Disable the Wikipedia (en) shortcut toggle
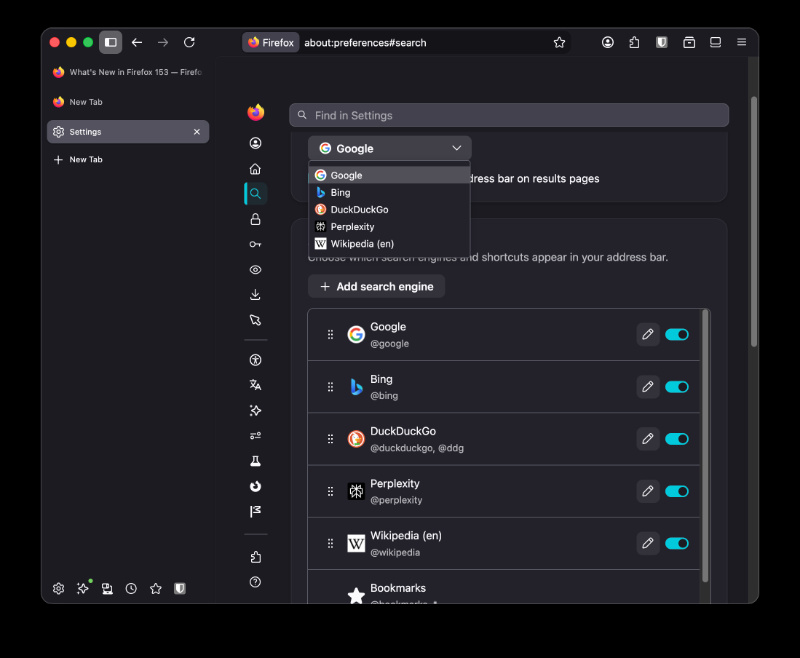 click(677, 543)
